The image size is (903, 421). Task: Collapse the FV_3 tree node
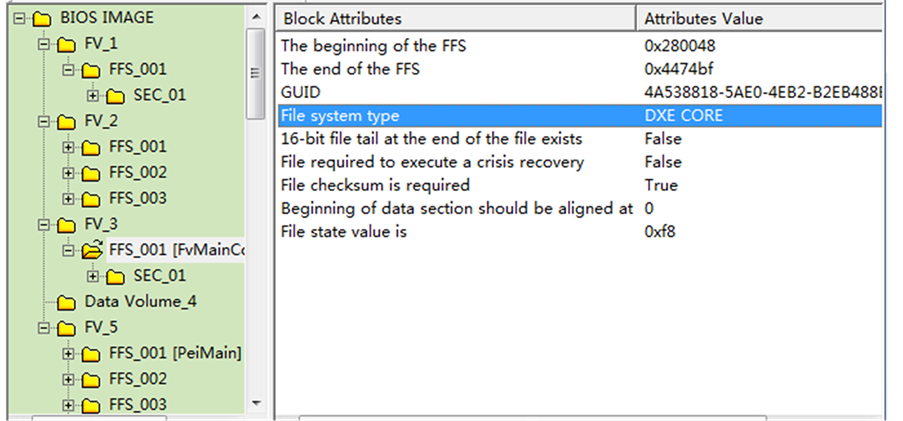pos(42,225)
